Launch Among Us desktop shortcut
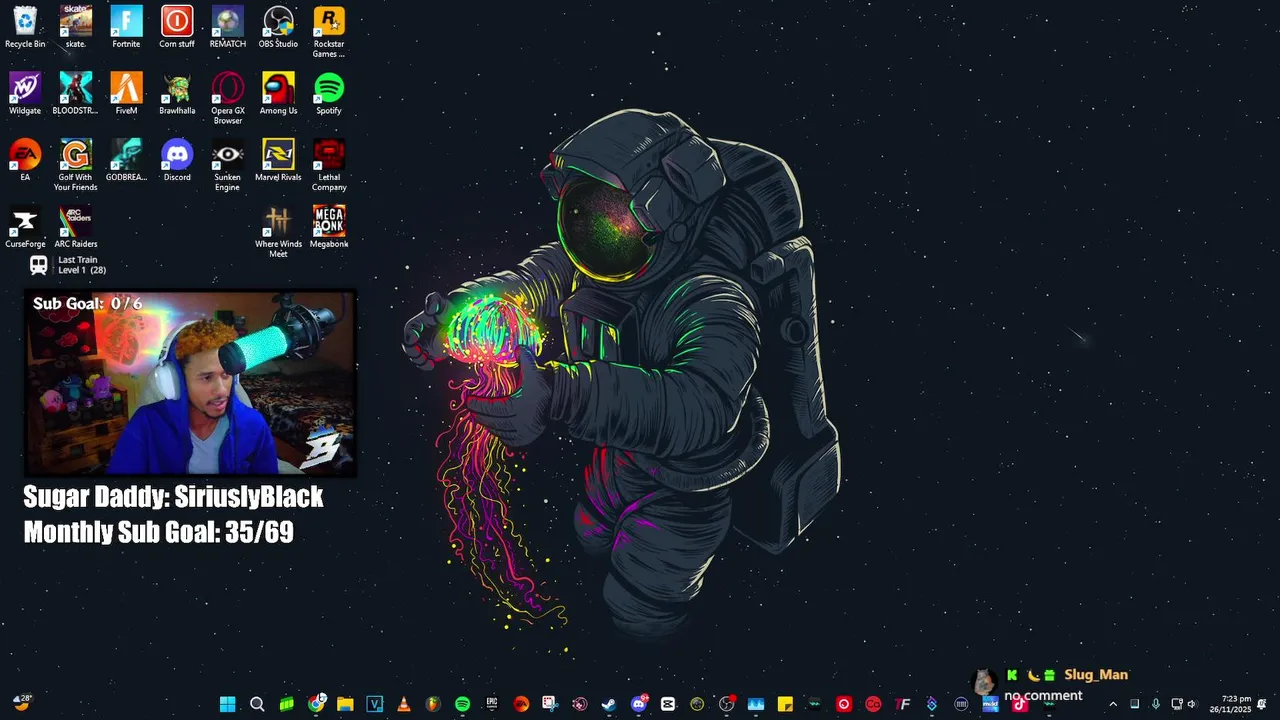This screenshot has width=1280, height=720. click(x=278, y=94)
